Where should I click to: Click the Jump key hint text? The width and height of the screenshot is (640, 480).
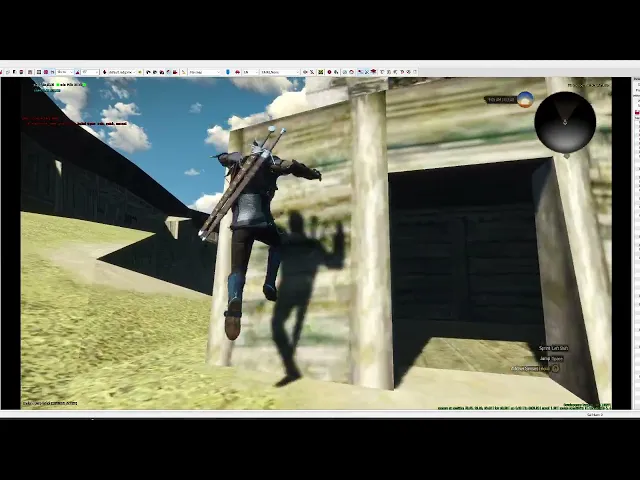551,358
